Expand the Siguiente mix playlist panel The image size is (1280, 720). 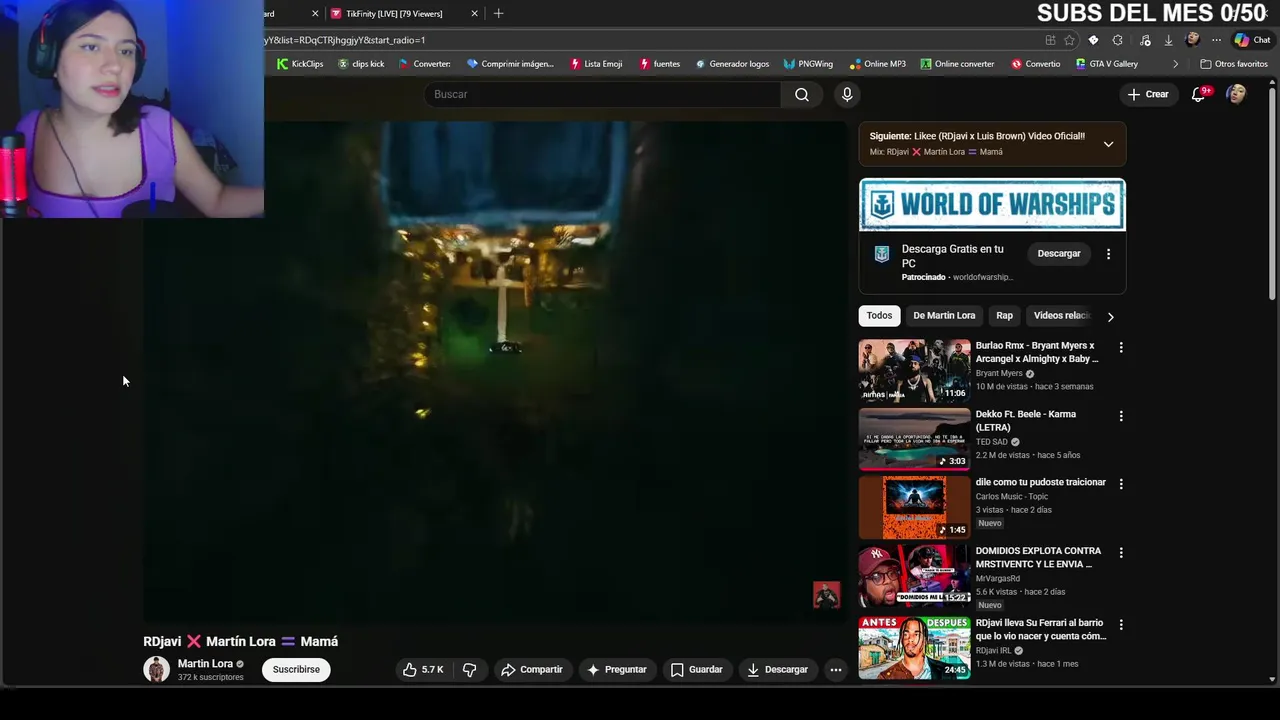point(1108,144)
